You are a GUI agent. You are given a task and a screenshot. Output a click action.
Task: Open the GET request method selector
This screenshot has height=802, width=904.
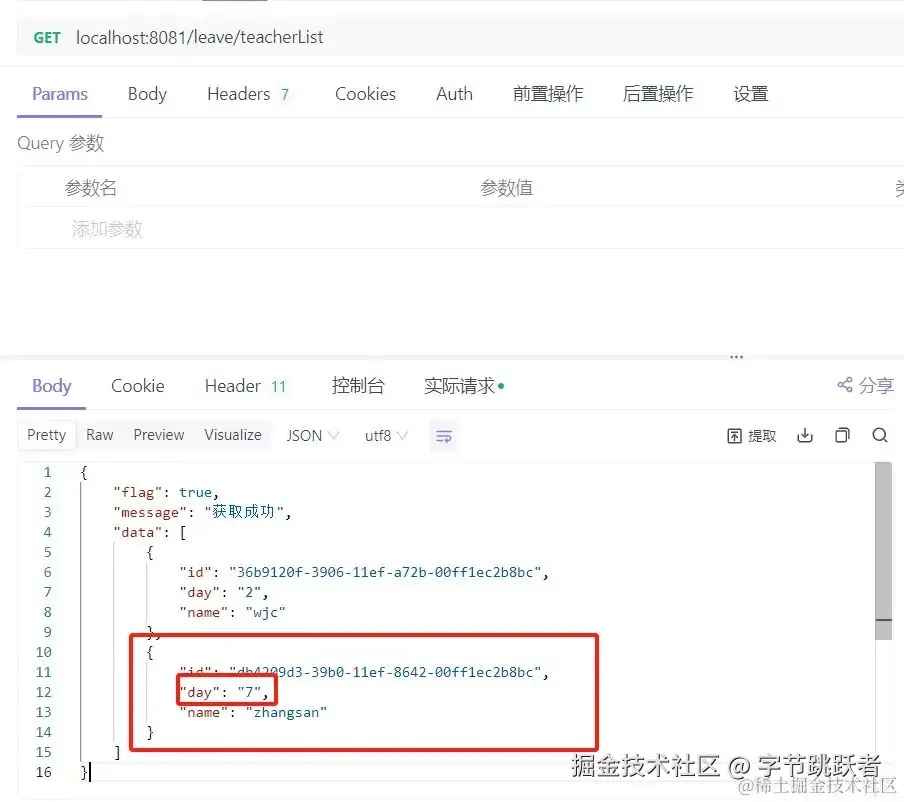(x=46, y=37)
